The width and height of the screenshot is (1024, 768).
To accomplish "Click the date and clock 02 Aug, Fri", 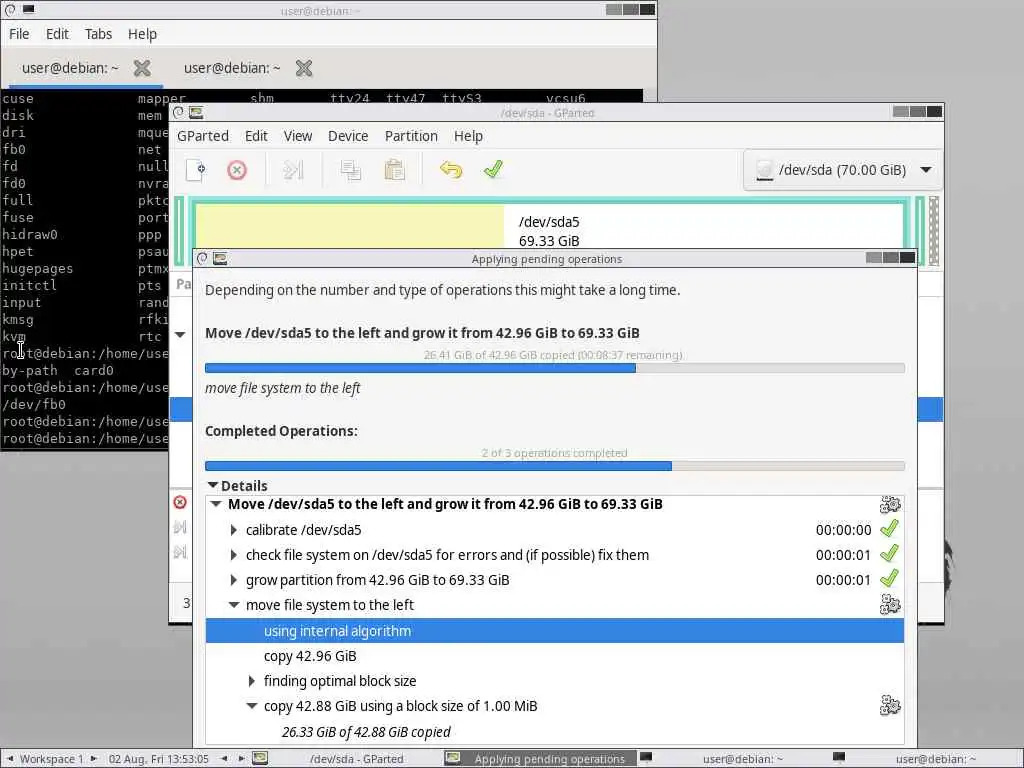I will click(x=159, y=759).
